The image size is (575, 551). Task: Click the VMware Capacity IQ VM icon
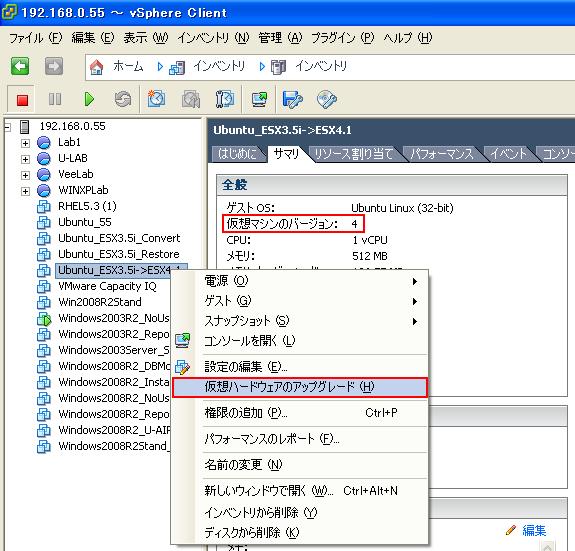44,286
